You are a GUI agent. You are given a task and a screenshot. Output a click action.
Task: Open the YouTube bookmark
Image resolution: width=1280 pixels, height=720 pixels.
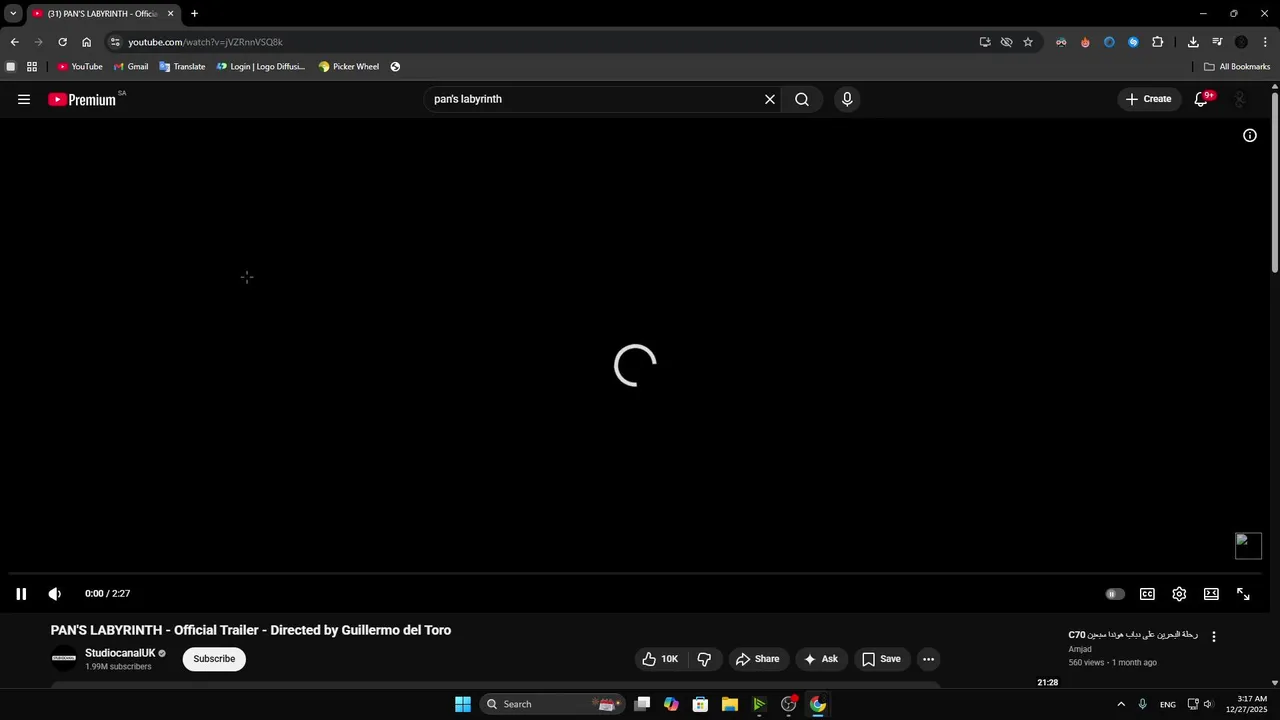coord(80,67)
